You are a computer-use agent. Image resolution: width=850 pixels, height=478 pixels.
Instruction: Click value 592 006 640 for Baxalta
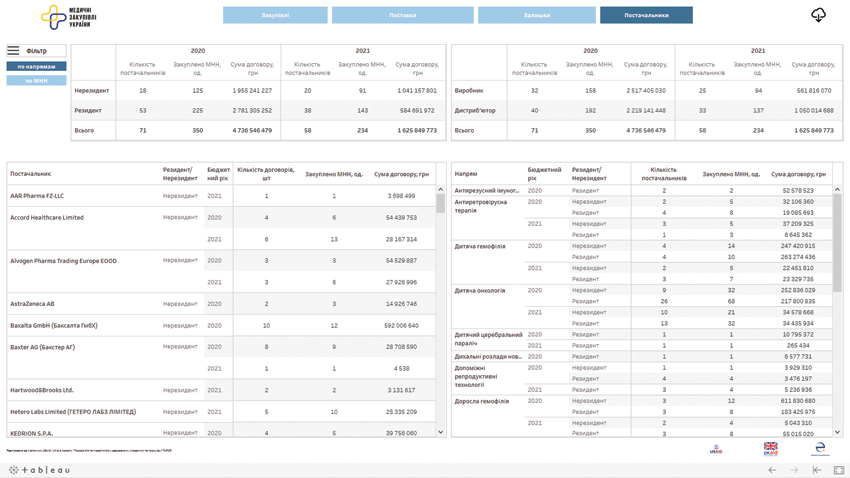pyautogui.click(x=401, y=326)
